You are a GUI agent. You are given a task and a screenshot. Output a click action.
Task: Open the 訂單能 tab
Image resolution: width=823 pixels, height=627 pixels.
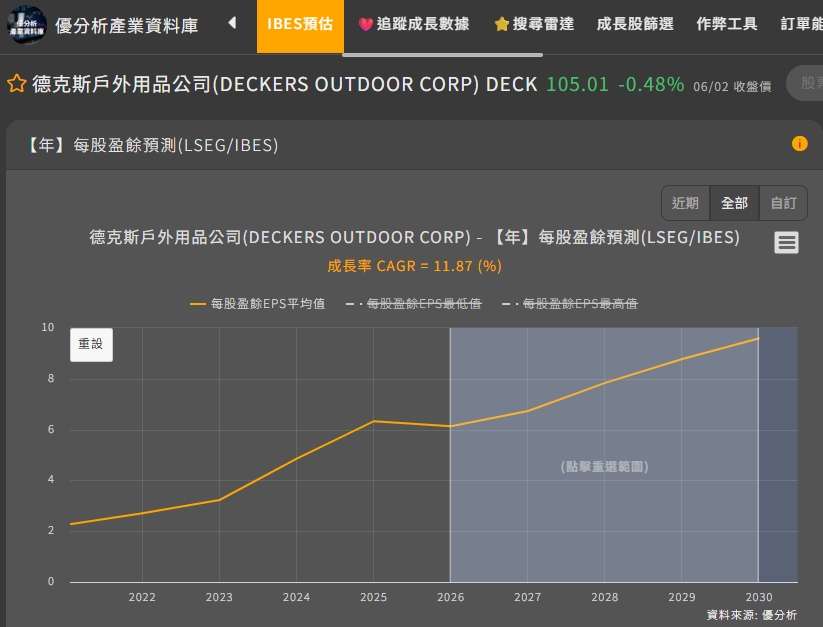click(x=801, y=24)
